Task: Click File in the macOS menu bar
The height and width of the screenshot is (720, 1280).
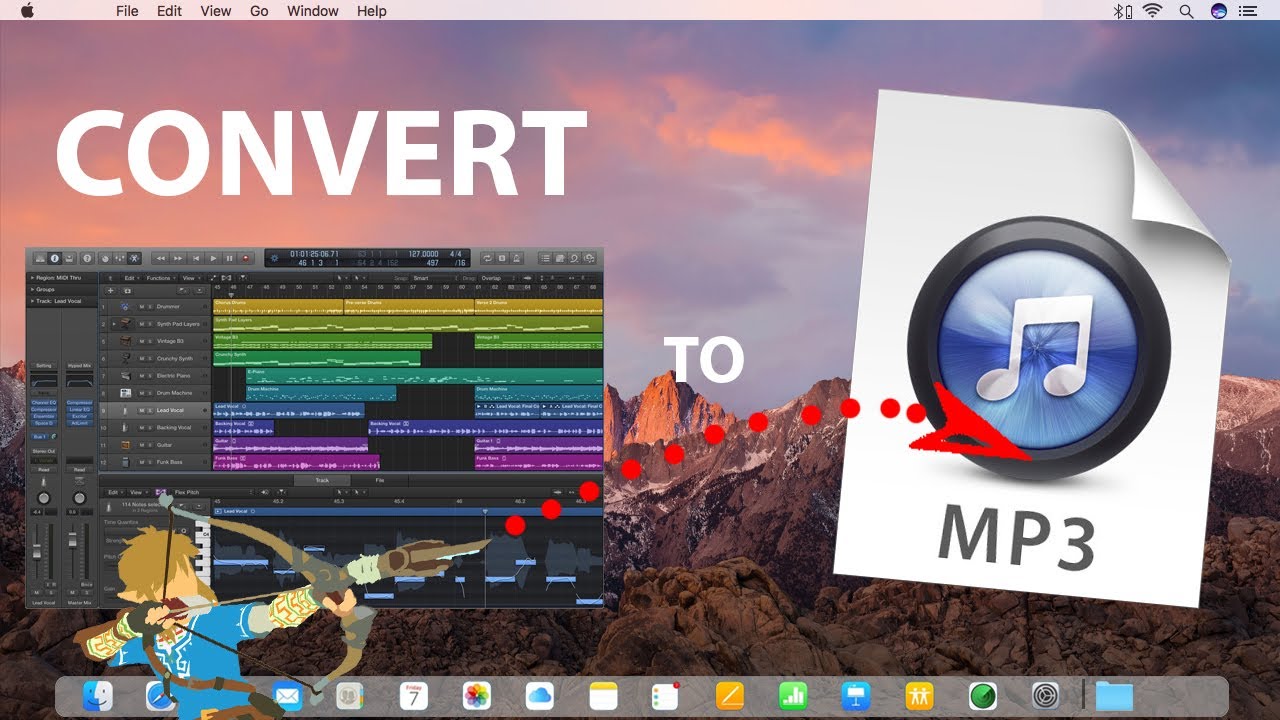Action: [x=127, y=11]
